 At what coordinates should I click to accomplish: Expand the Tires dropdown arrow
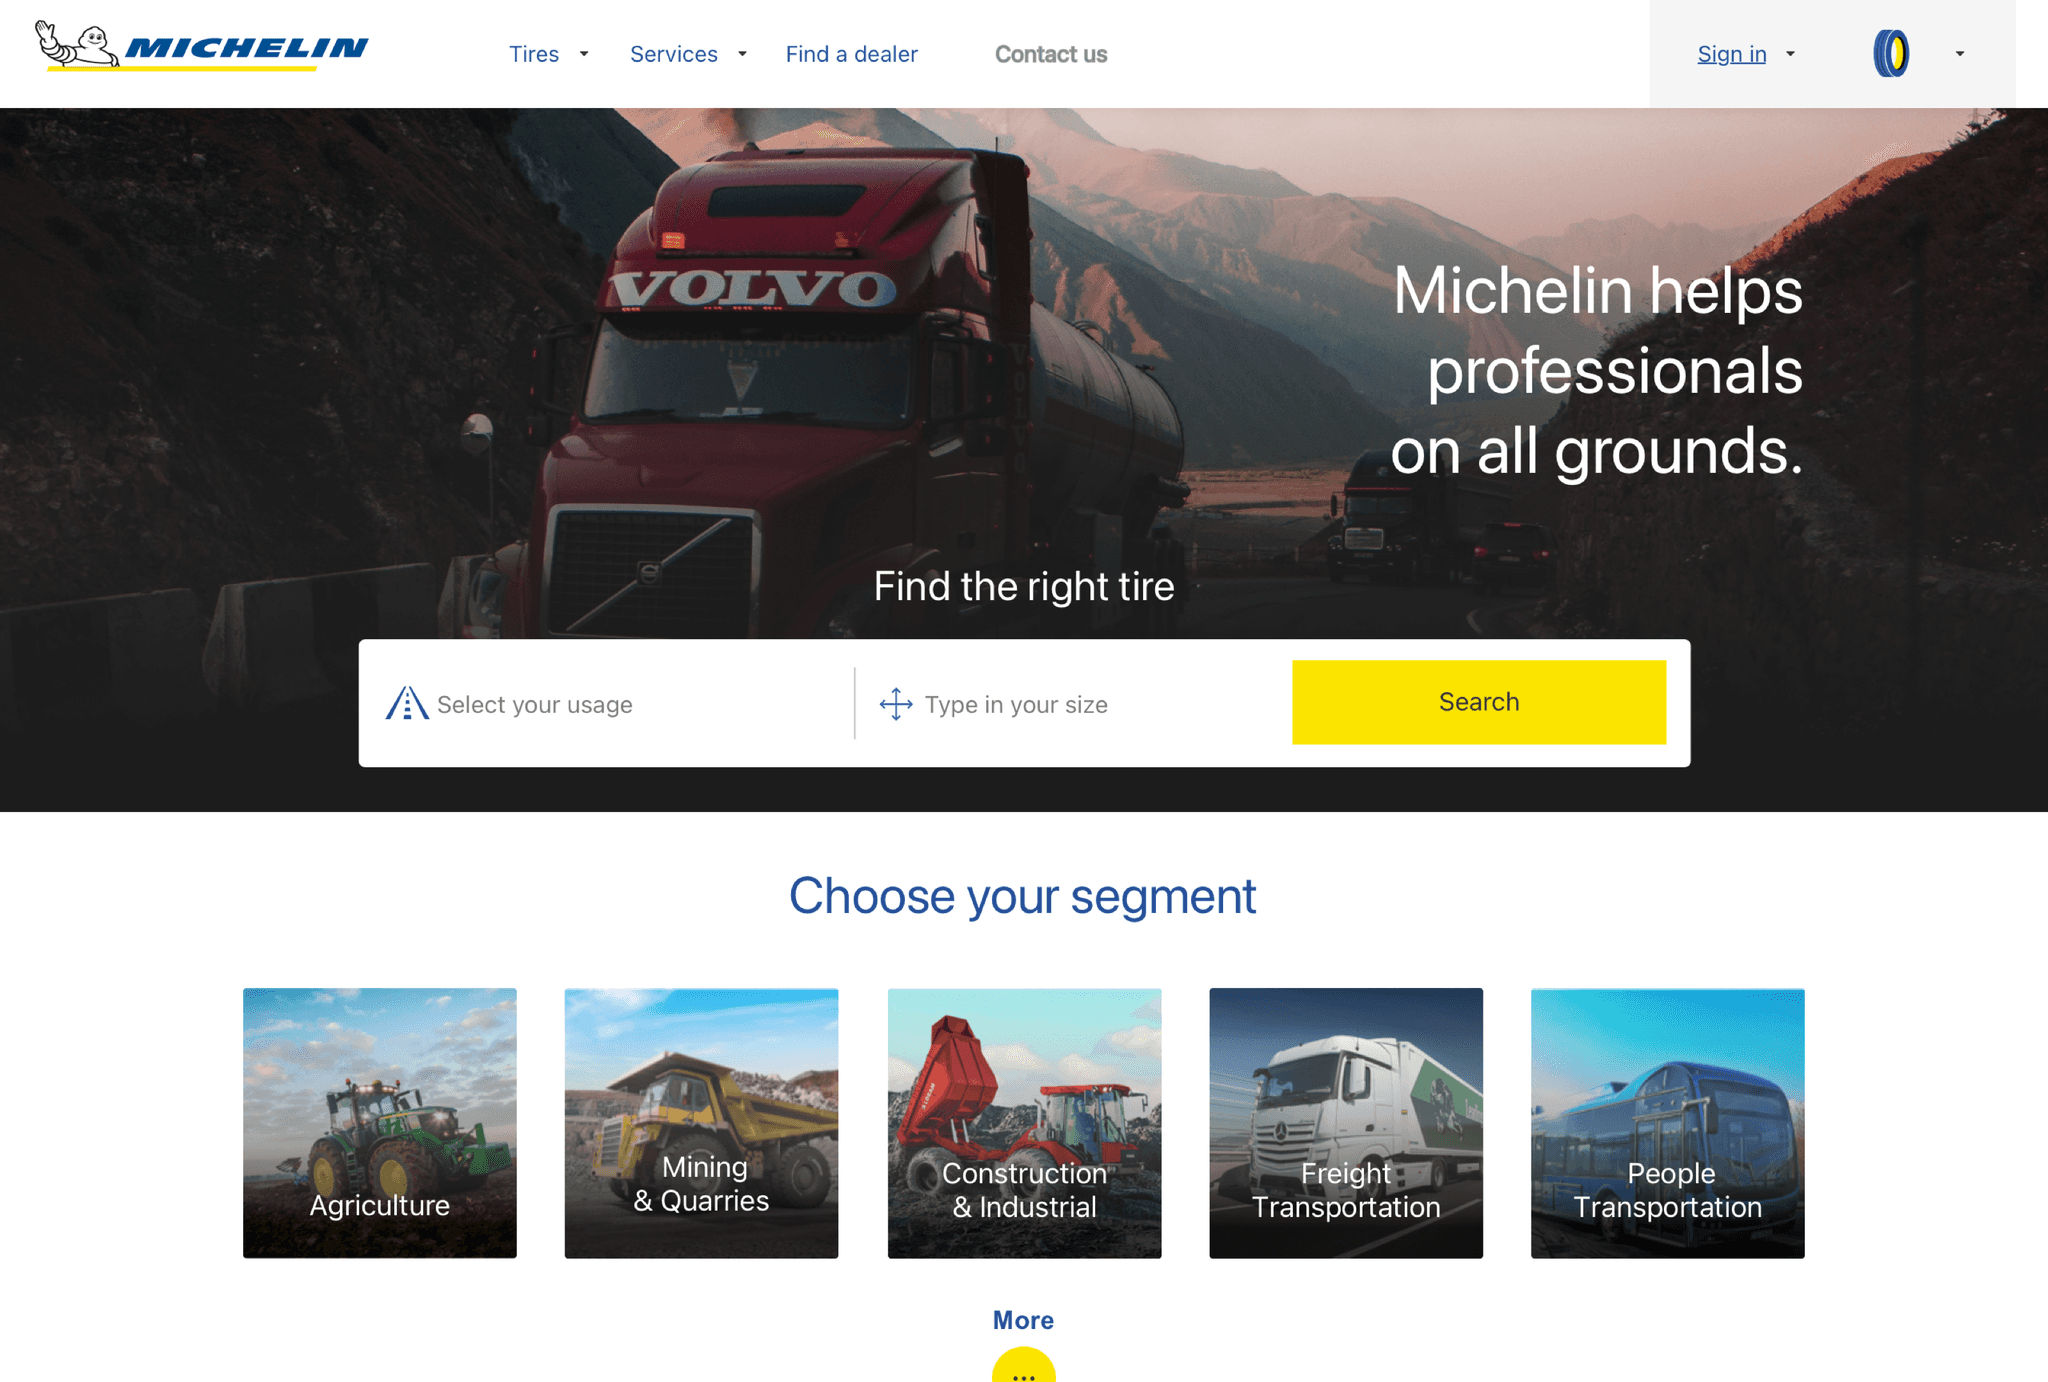(x=584, y=54)
